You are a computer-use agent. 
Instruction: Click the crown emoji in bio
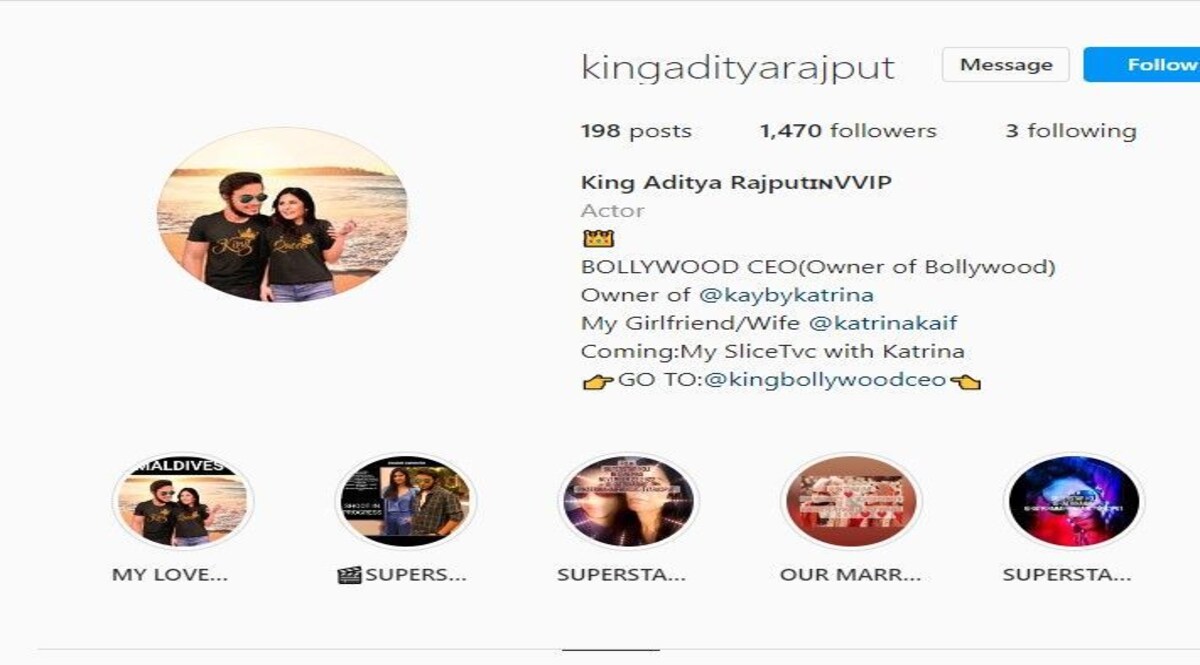coord(597,239)
